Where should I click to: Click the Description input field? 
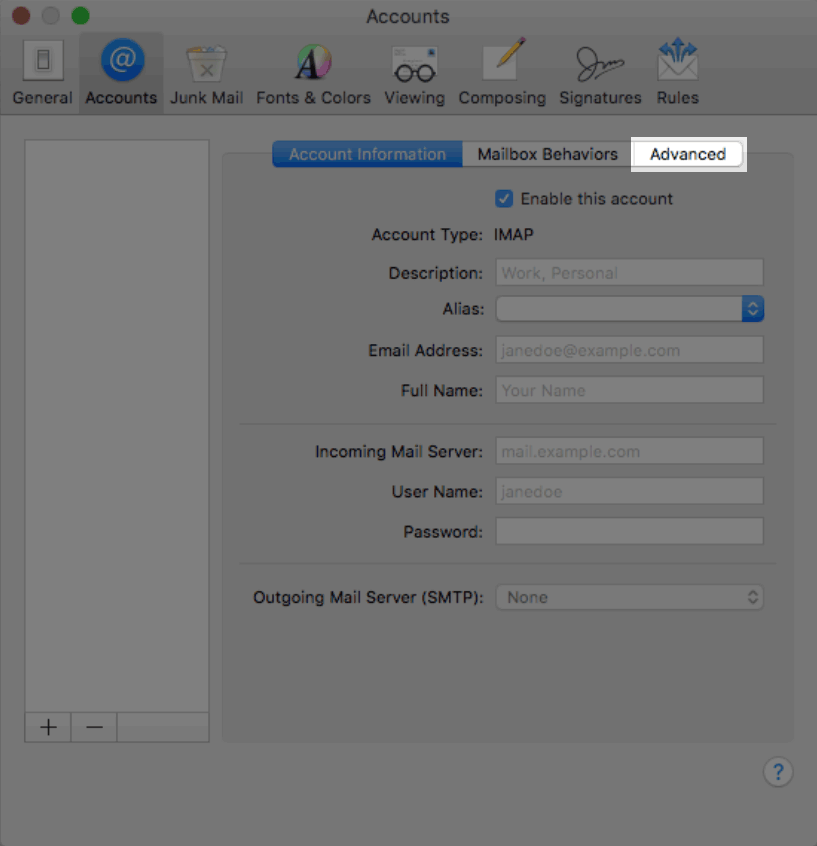pyautogui.click(x=628, y=272)
